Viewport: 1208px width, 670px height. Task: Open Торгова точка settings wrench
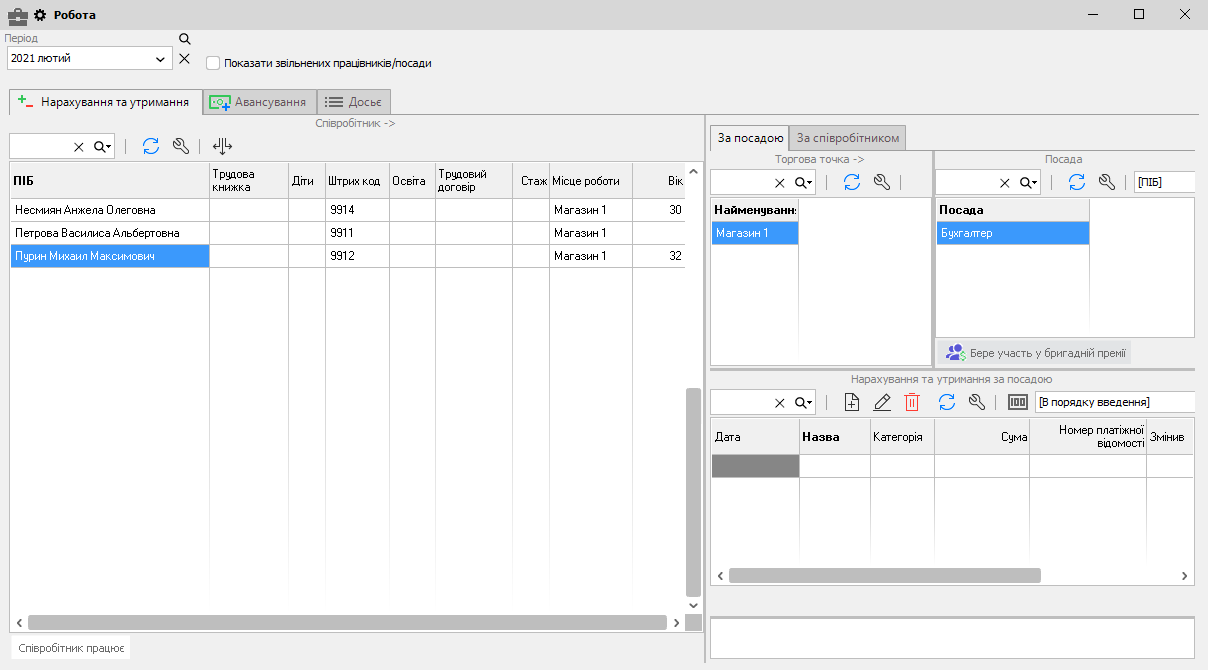[882, 182]
